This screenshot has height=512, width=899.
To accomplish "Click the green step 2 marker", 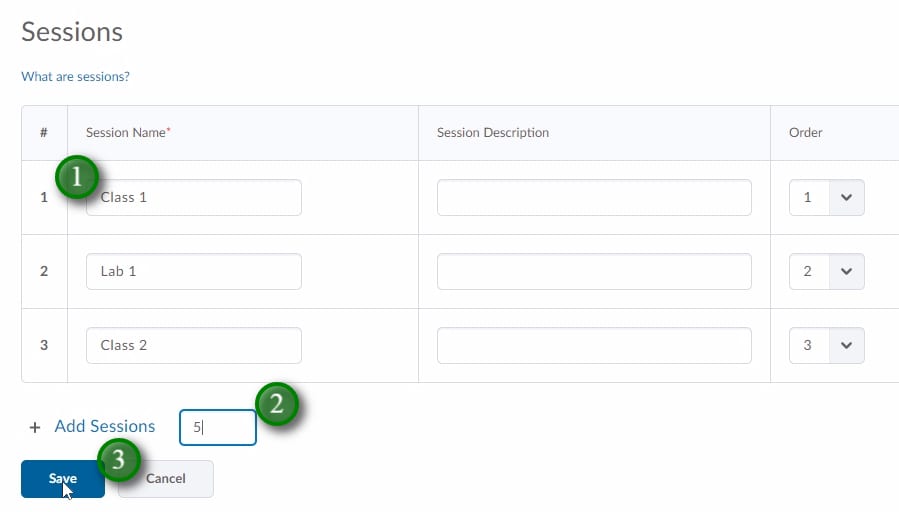I will click(278, 404).
